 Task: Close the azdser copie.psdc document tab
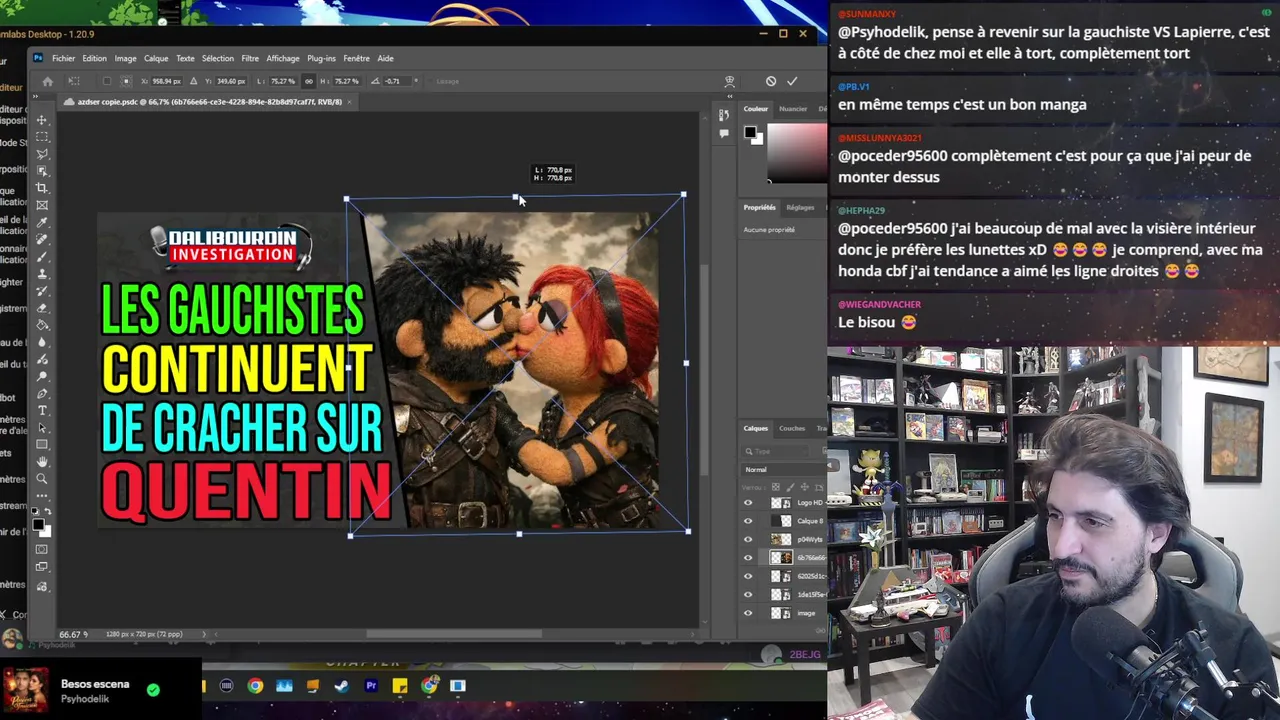349,101
